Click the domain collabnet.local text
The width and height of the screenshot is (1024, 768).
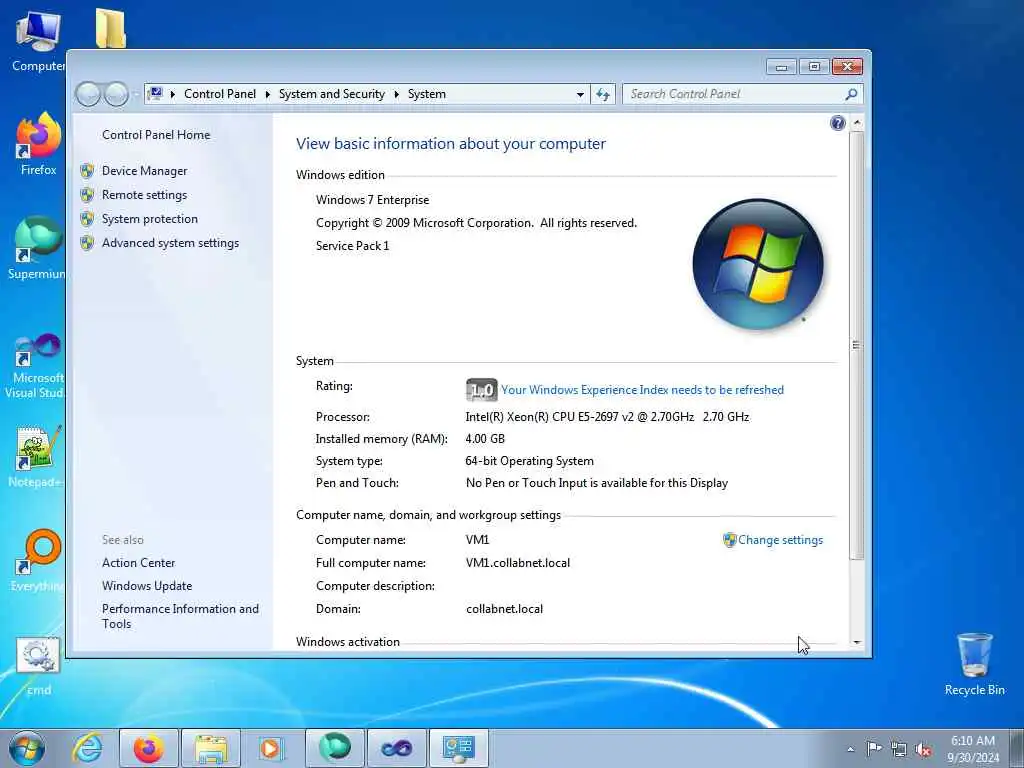(x=504, y=609)
